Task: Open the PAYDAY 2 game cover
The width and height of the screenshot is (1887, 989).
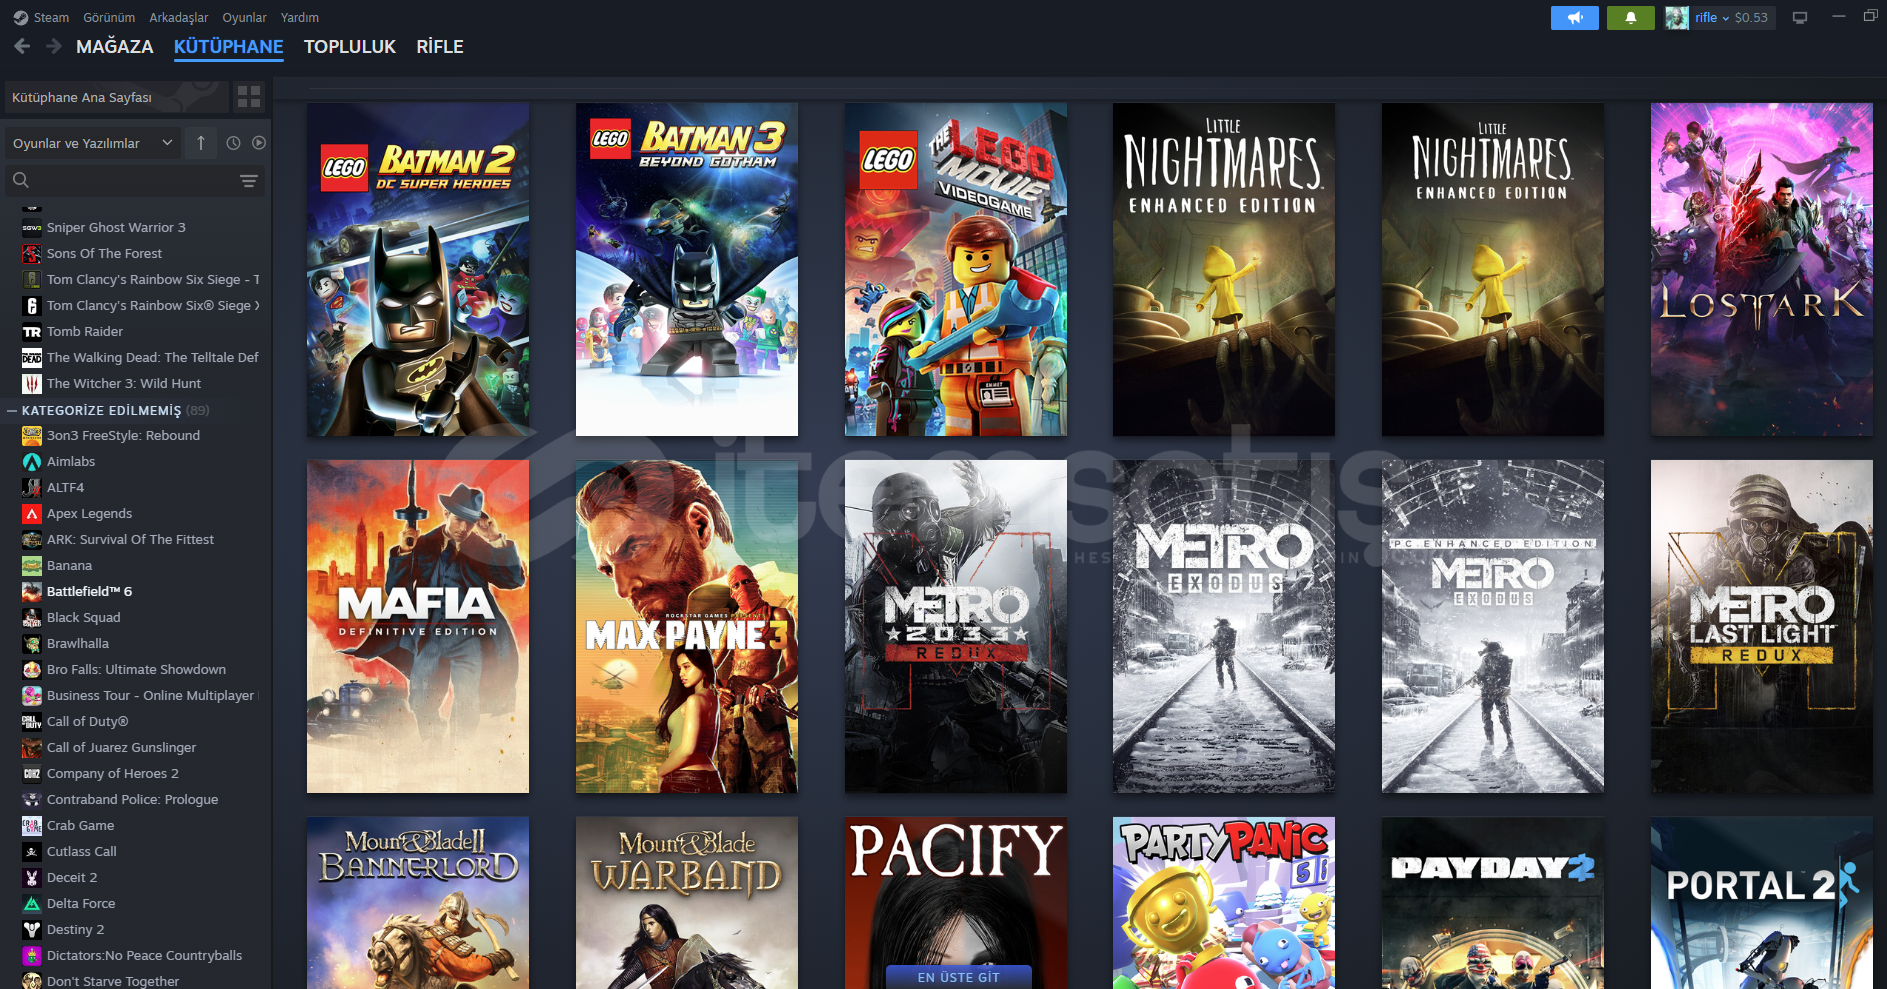Action: coord(1493,903)
